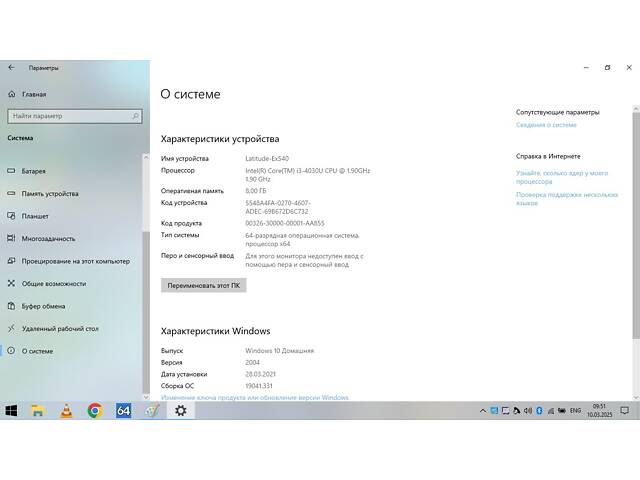Open Сведения о системе link
This screenshot has height=480, width=640.
pos(546,125)
